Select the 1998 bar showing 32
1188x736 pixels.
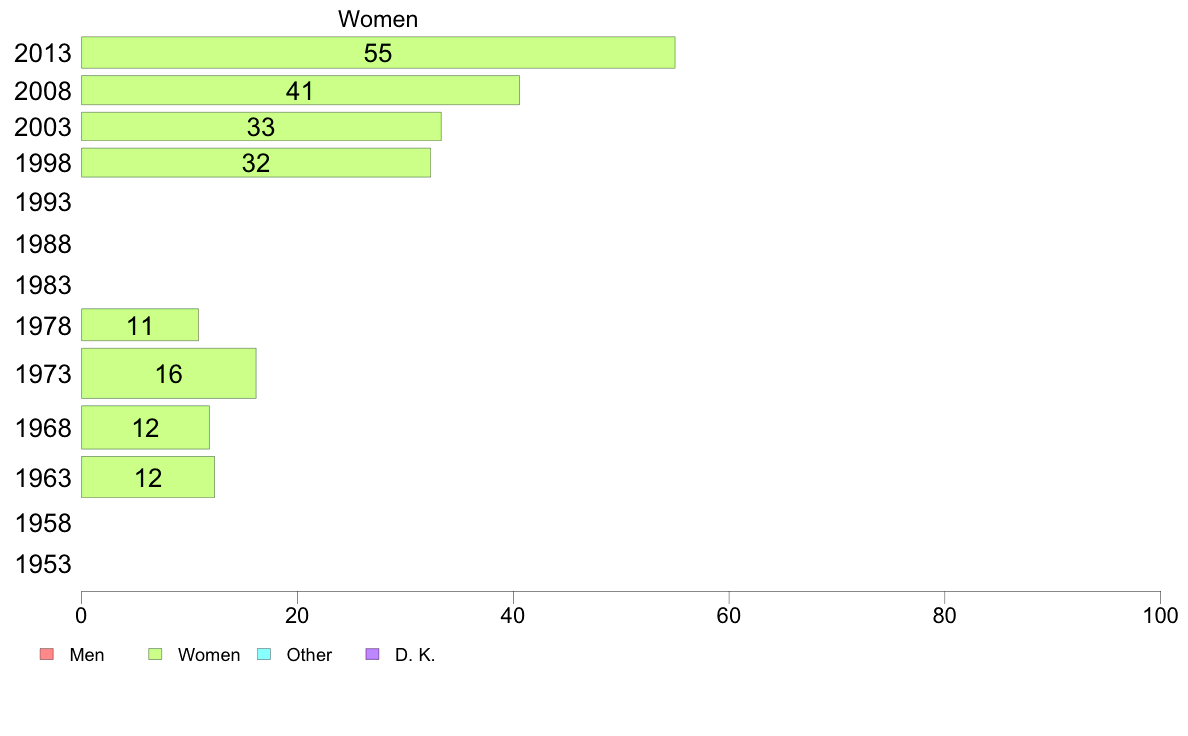pos(256,163)
